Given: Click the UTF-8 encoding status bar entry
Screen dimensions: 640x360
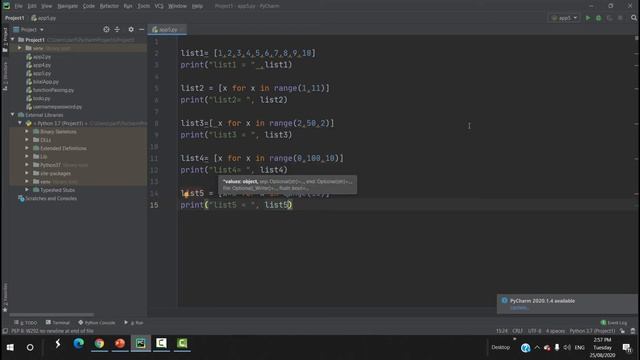Looking at the screenshot, I should (x=534, y=331).
